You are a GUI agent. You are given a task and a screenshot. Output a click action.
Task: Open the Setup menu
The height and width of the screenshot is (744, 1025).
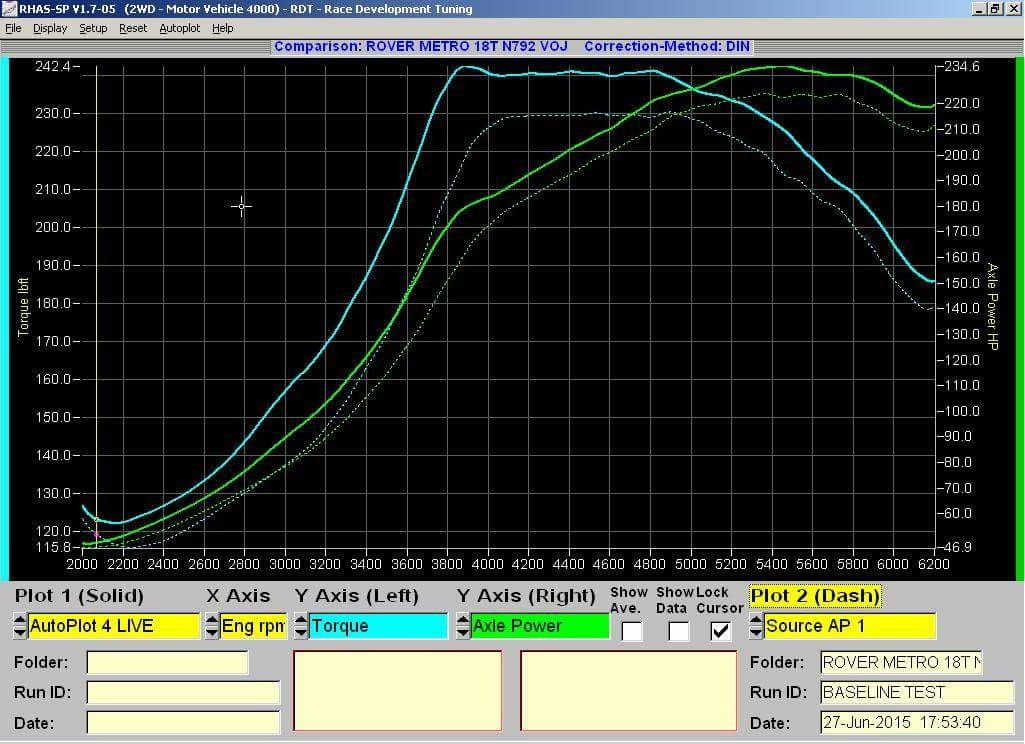pos(93,28)
